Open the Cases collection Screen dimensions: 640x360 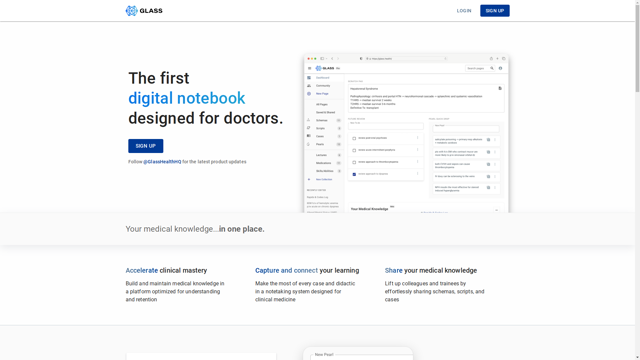pyautogui.click(x=320, y=136)
